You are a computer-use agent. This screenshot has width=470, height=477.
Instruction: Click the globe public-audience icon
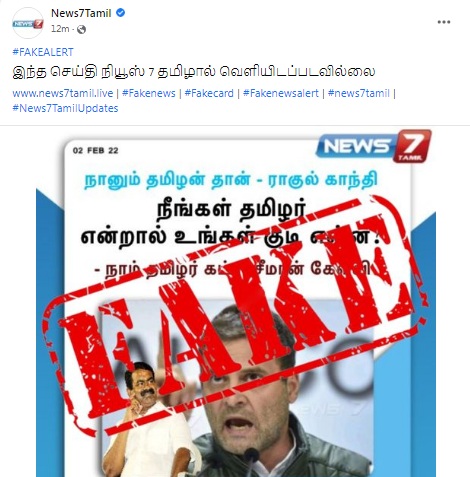click(x=81, y=30)
